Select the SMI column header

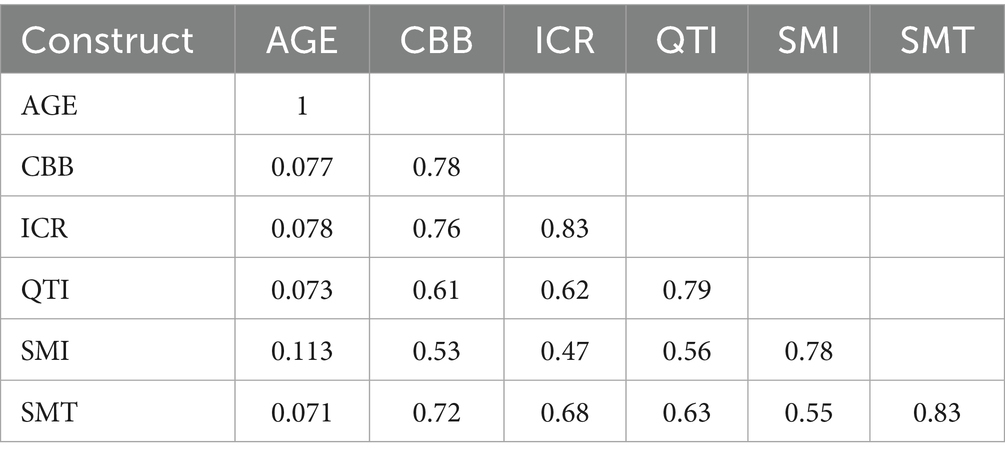808,40
